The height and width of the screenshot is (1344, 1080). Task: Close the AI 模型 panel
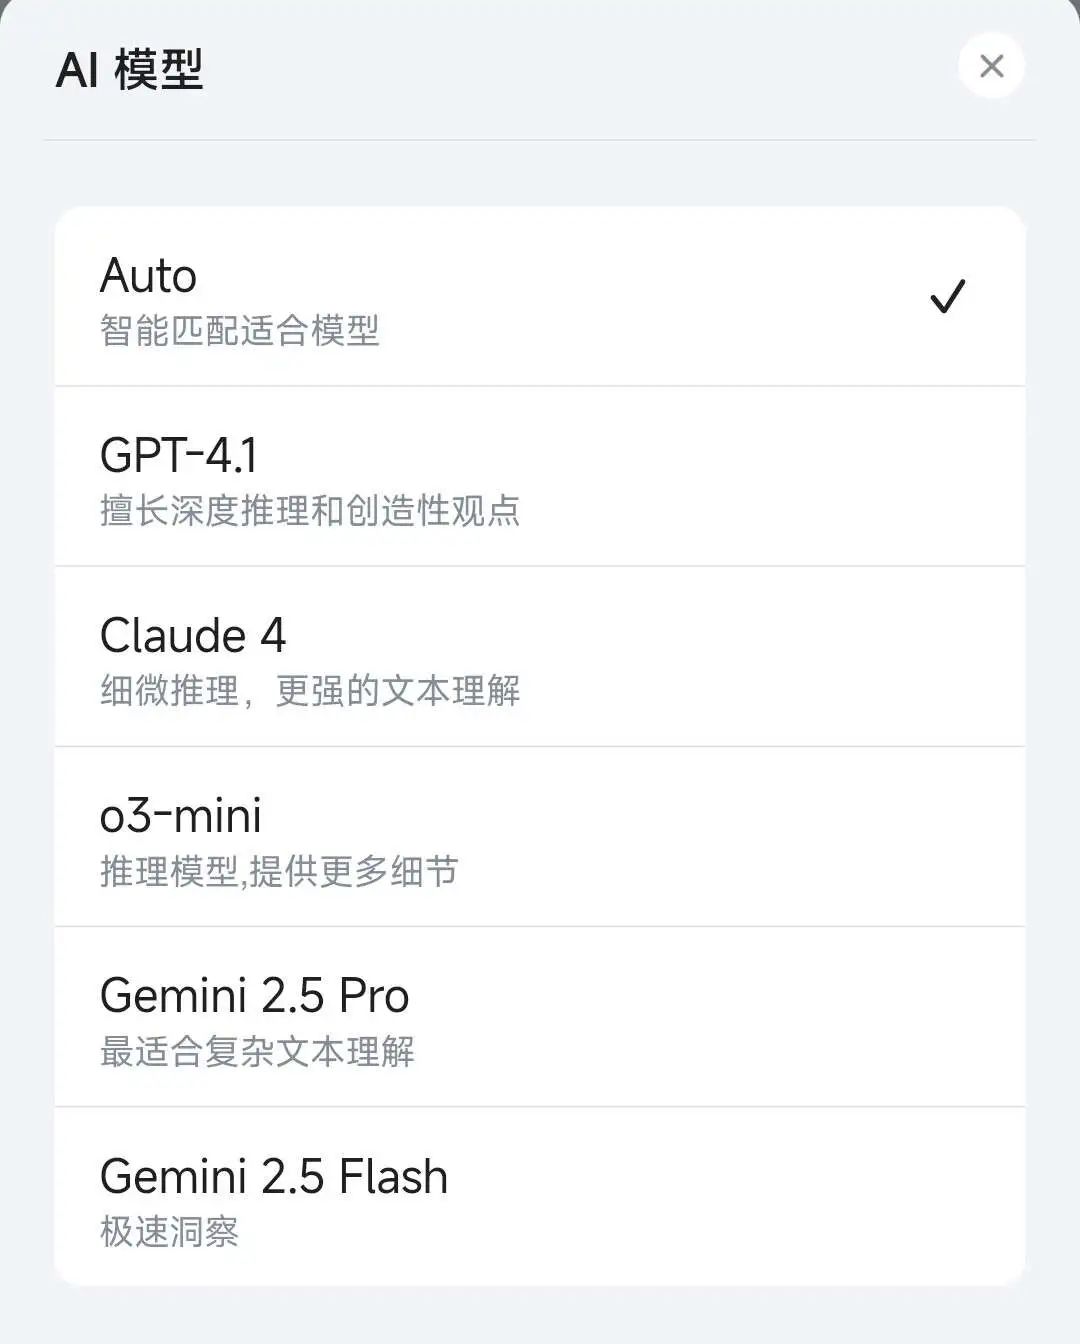[x=991, y=66]
